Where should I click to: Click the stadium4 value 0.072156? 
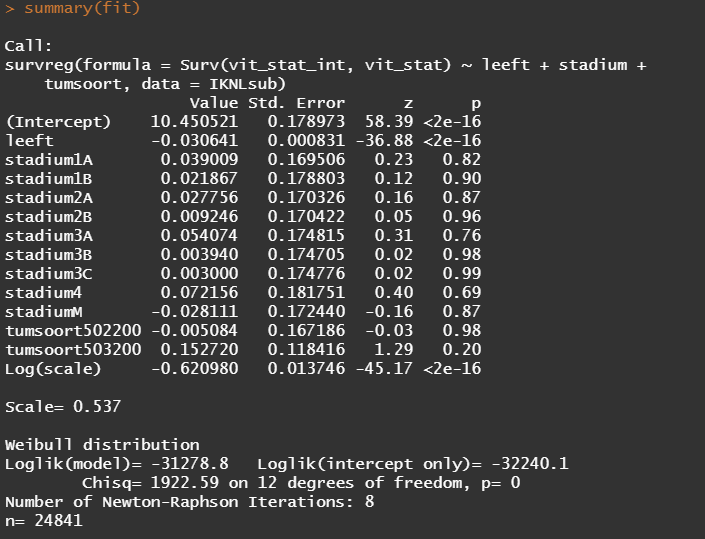[x=199, y=293]
